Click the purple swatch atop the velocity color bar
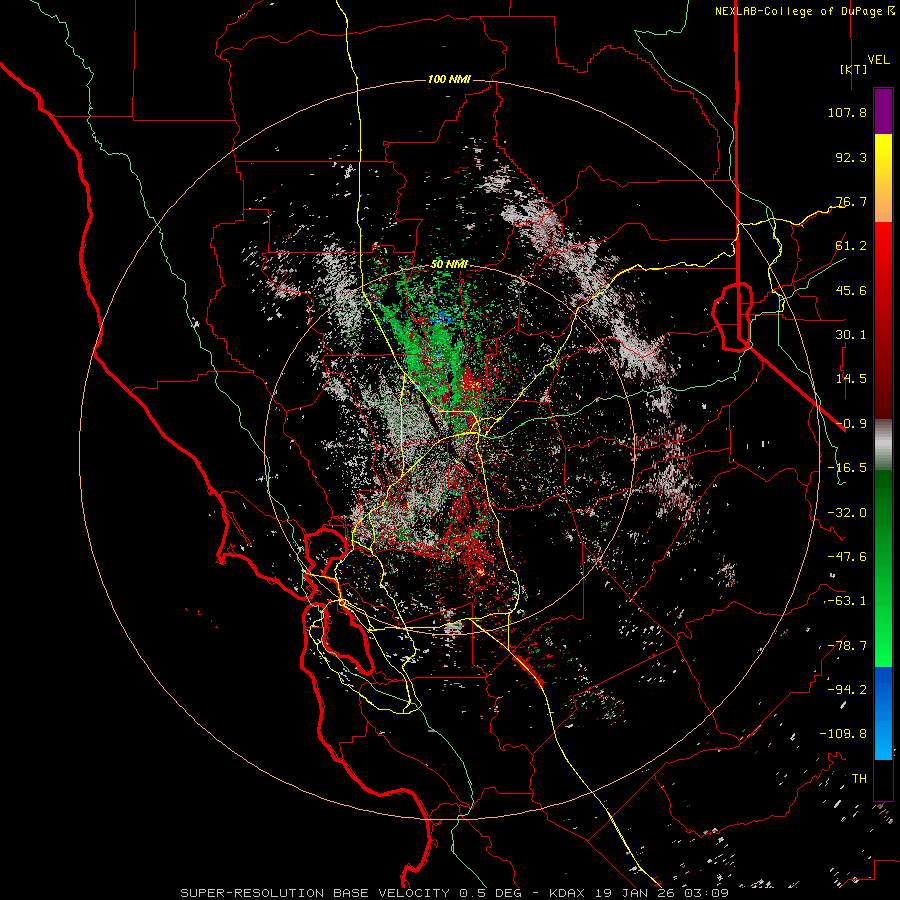Image resolution: width=900 pixels, height=900 pixels. (883, 111)
